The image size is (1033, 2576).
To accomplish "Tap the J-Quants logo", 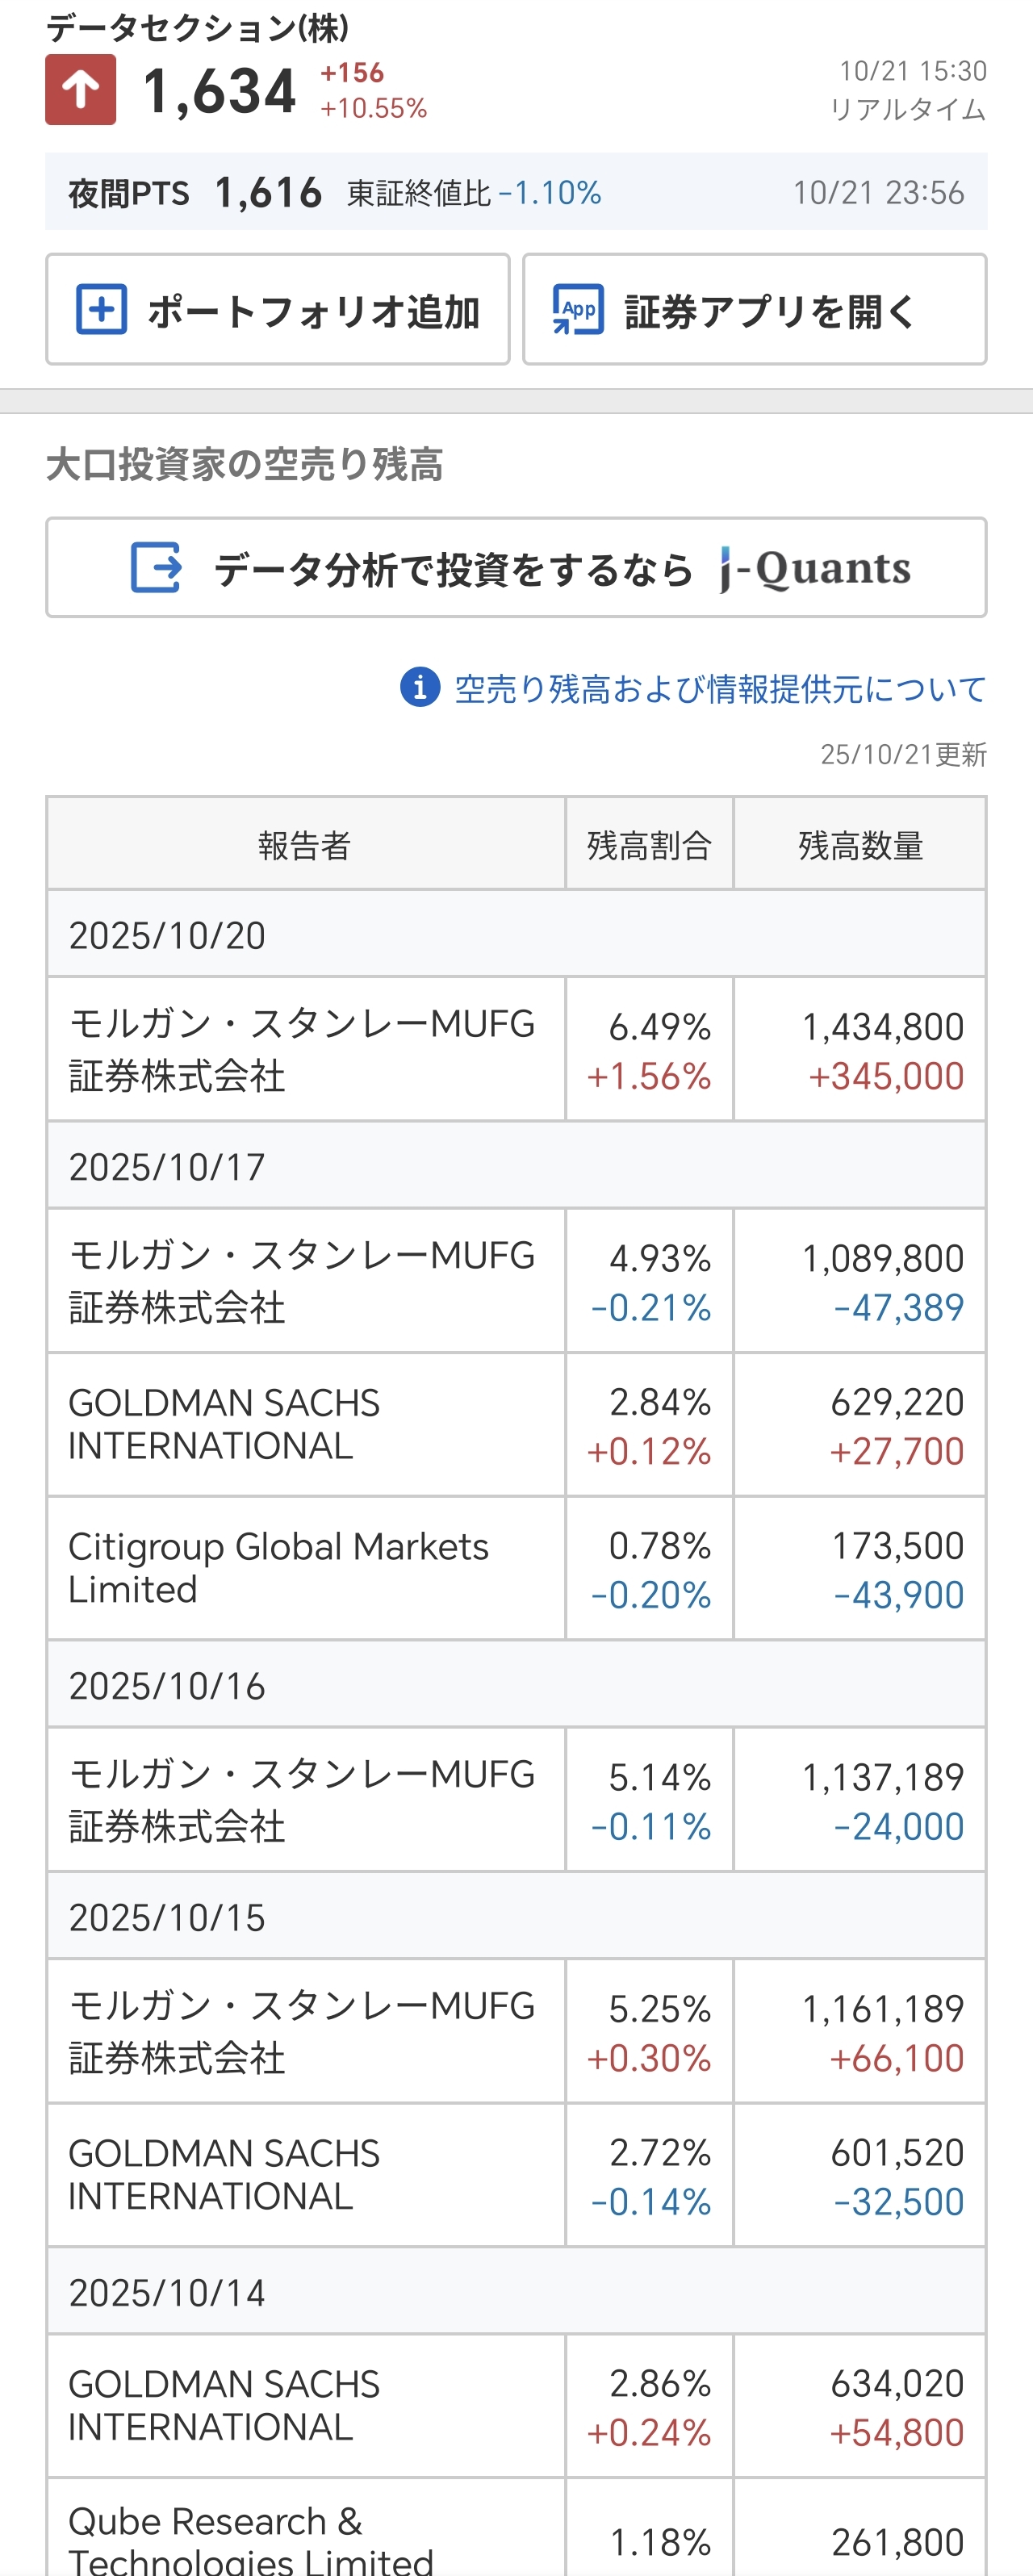I will click(815, 569).
